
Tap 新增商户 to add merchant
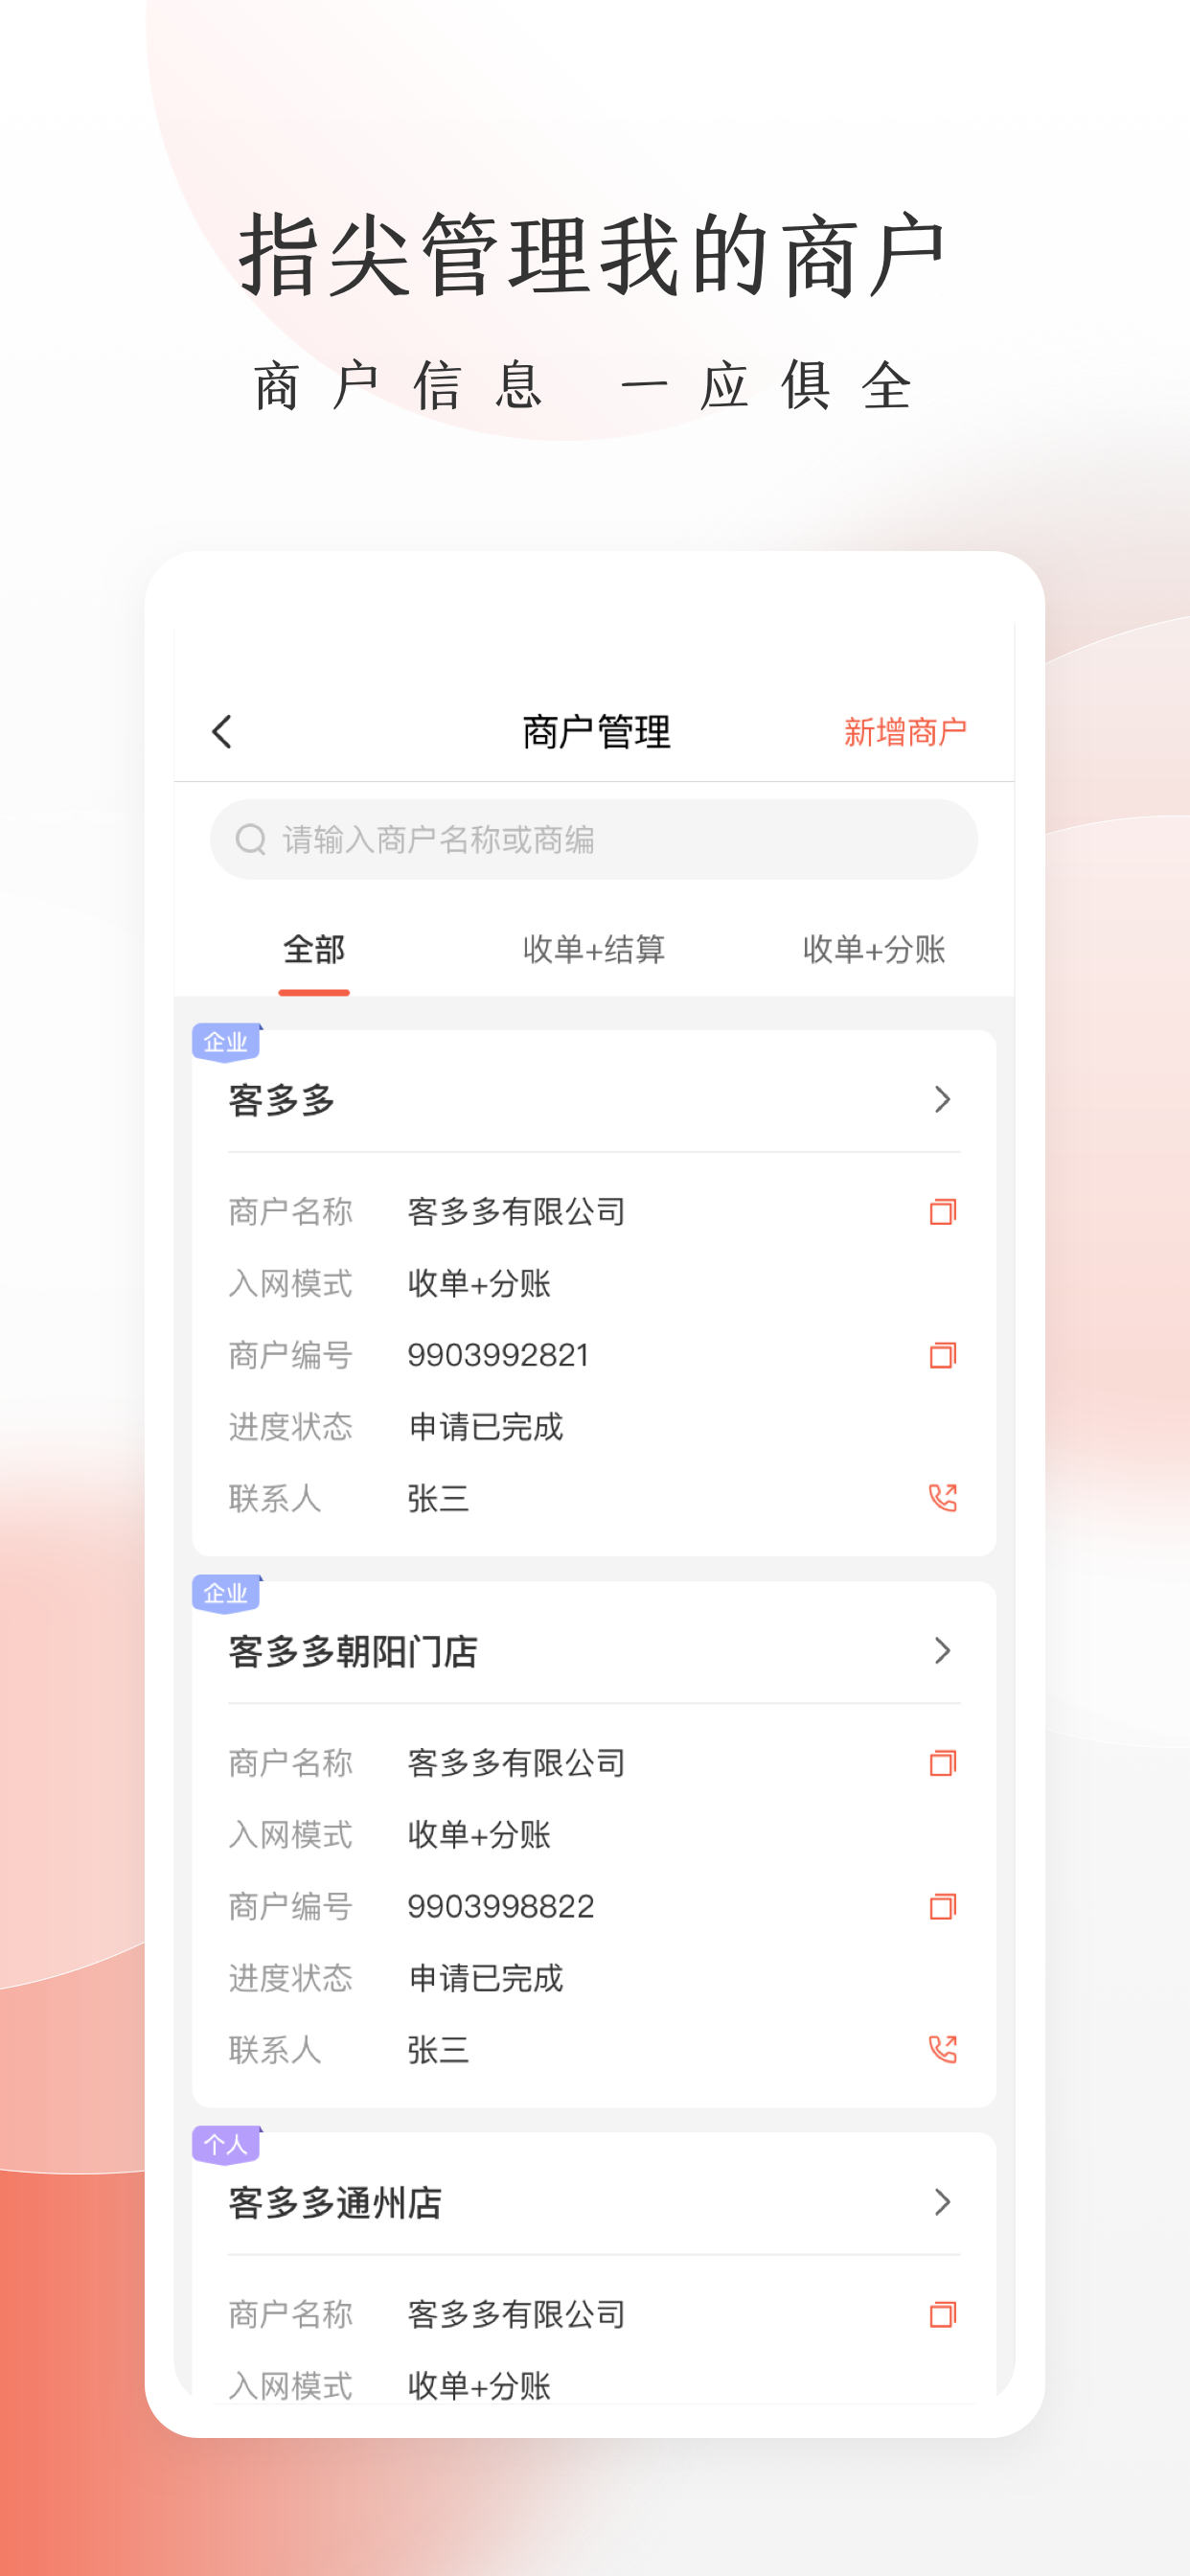905,732
